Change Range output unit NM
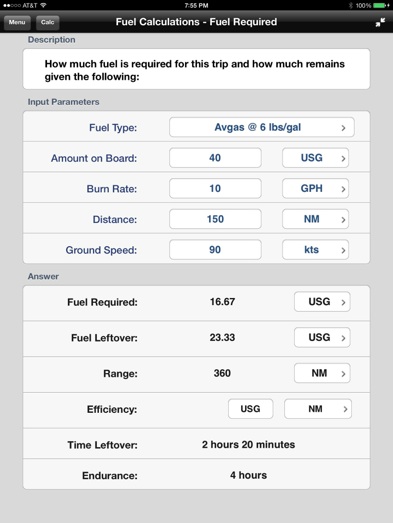Viewport: 393px width, 523px height. tap(322, 373)
